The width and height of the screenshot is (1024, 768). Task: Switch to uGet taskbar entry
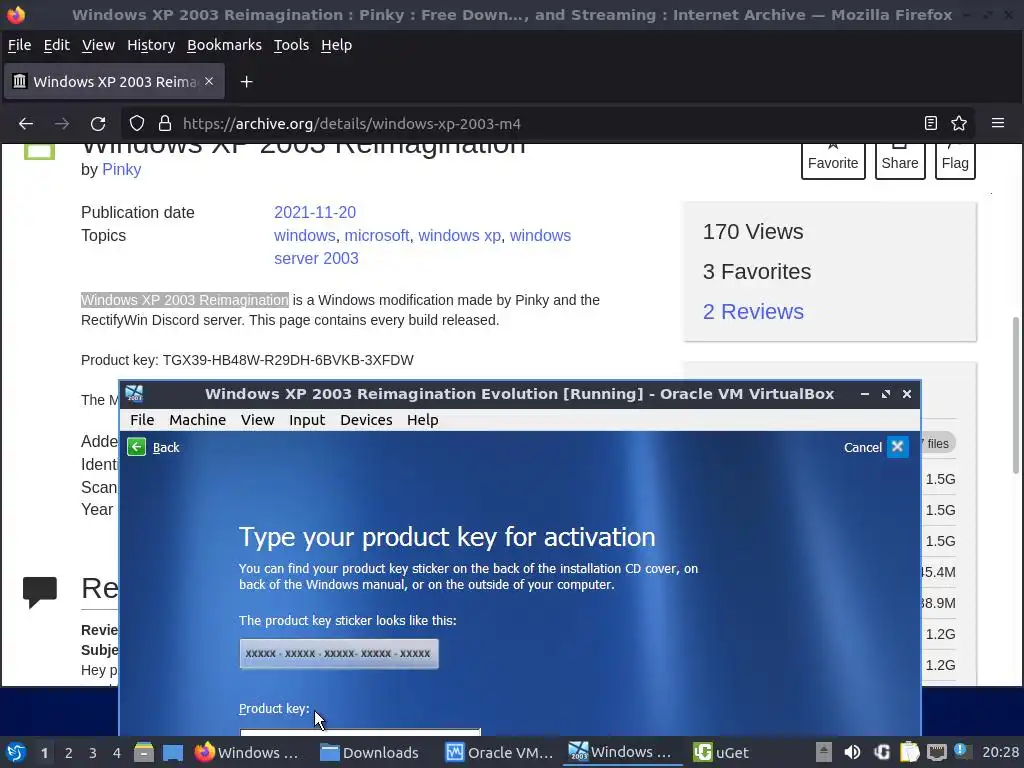click(x=721, y=752)
